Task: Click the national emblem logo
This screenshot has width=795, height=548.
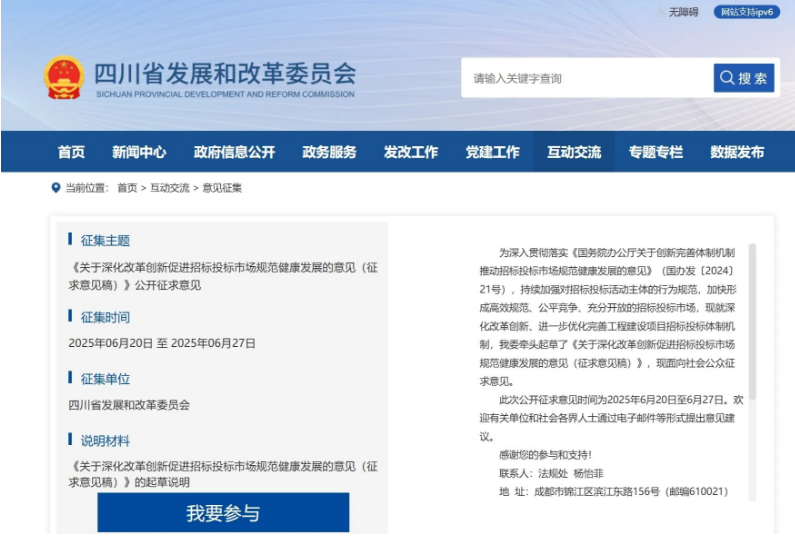Action: [x=63, y=77]
